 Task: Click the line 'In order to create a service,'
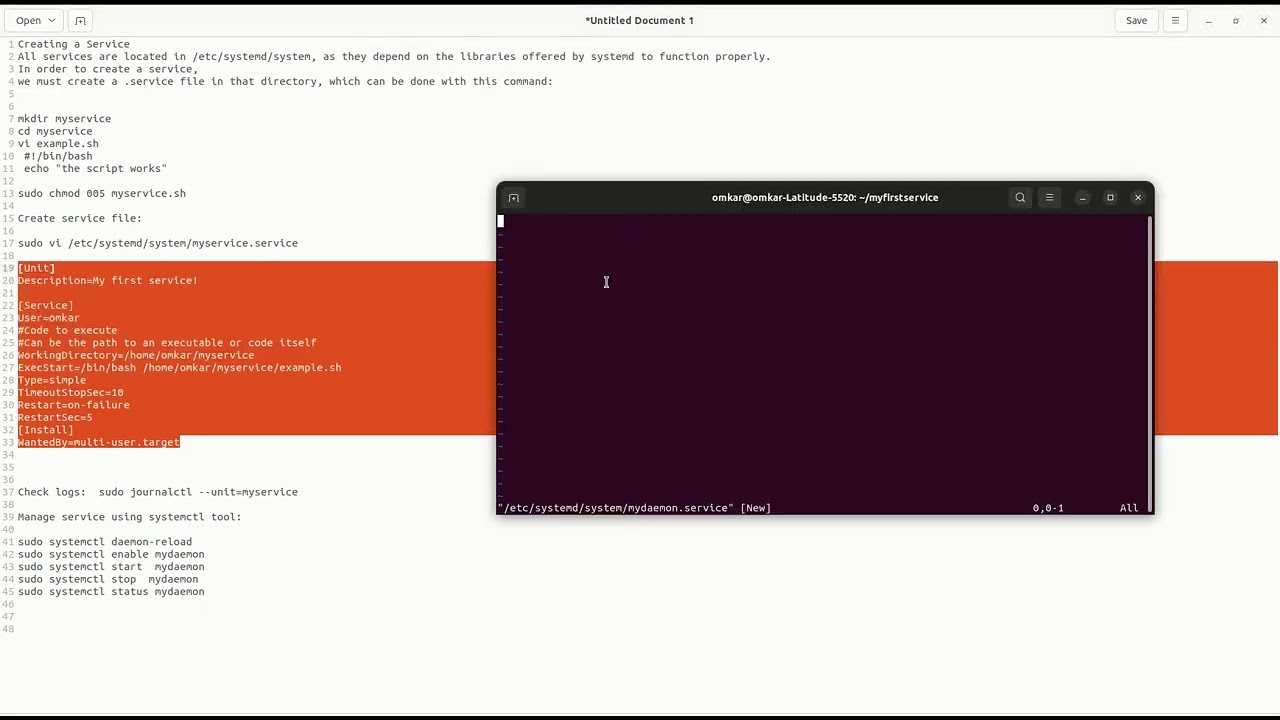[x=107, y=69]
